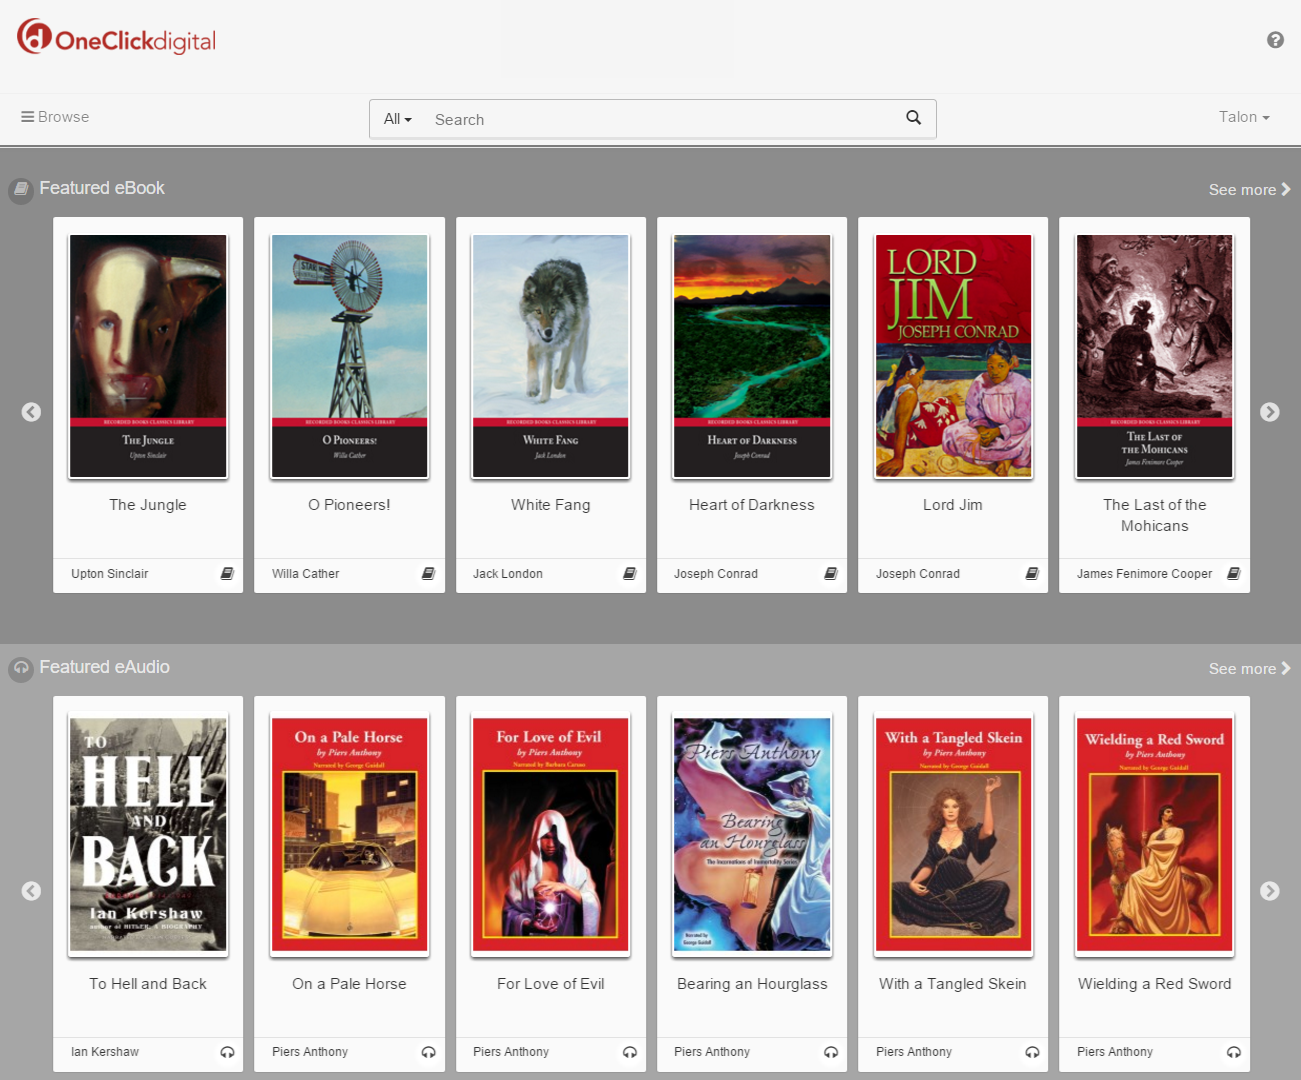This screenshot has width=1301, height=1080.
Task: Open For Love of Evil title link
Action: tap(551, 984)
